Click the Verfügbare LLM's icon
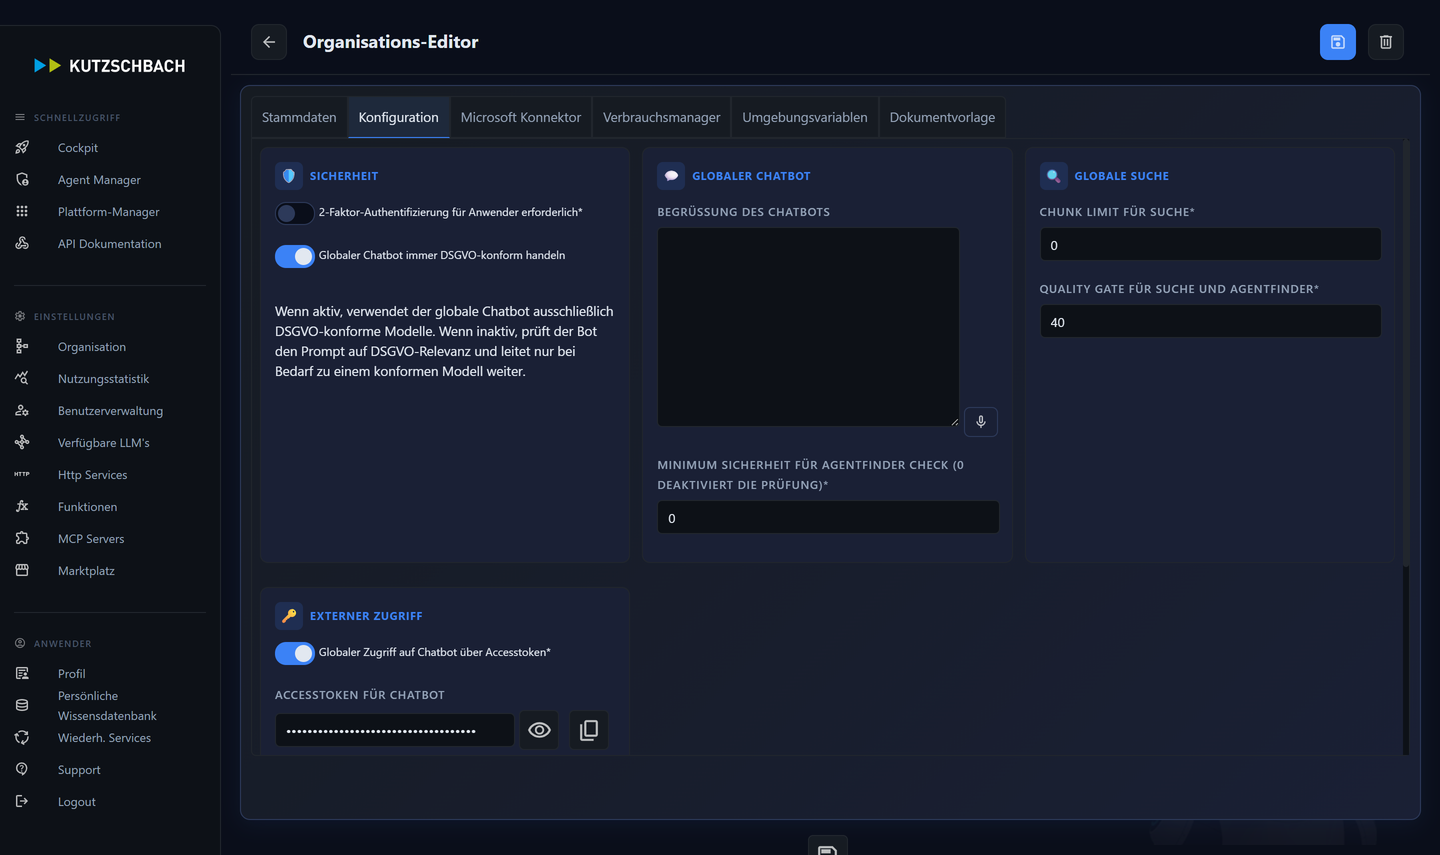Image resolution: width=1440 pixels, height=855 pixels. [x=22, y=442]
